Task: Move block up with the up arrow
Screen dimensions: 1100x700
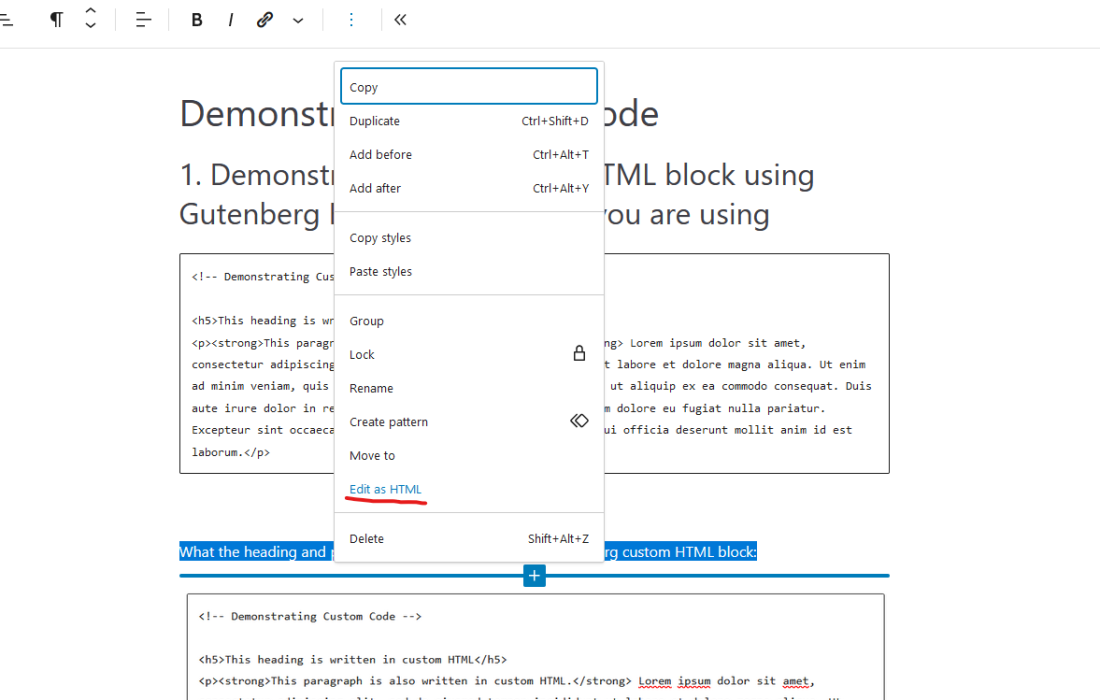Action: 90,11
